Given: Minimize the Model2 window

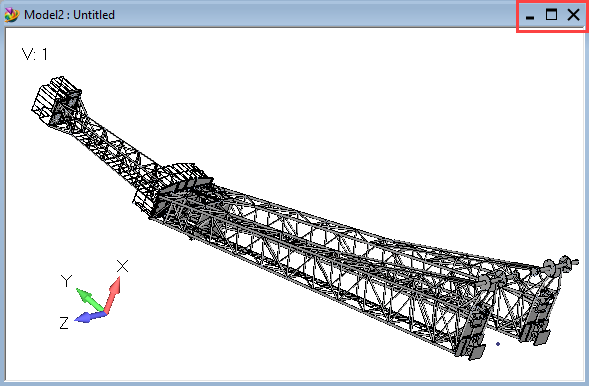Looking at the screenshot, I should (x=530, y=17).
